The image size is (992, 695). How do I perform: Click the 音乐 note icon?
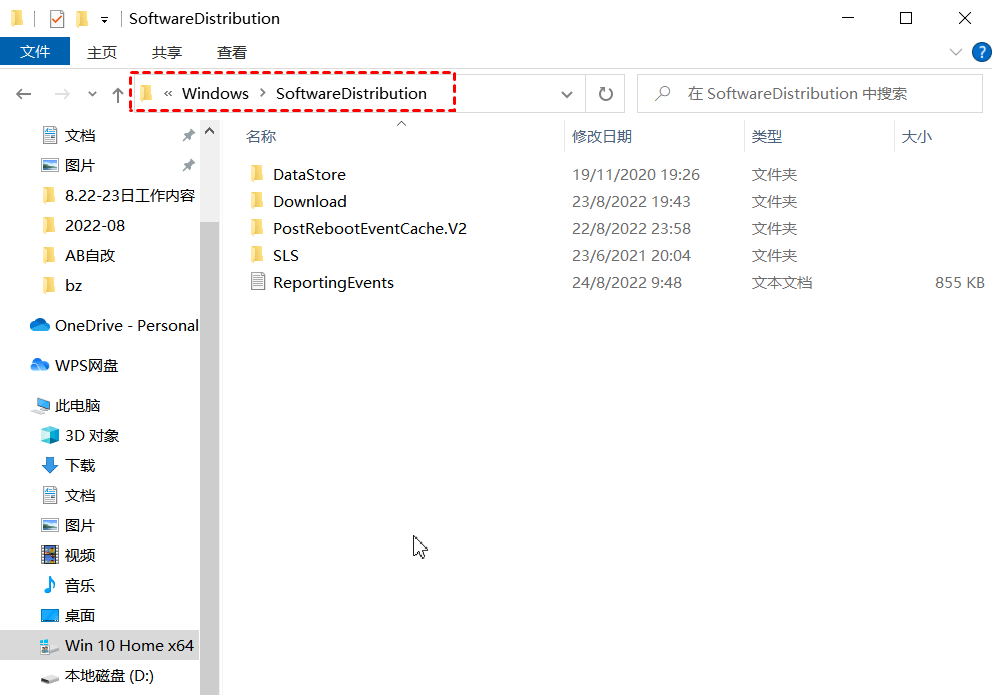pos(49,585)
